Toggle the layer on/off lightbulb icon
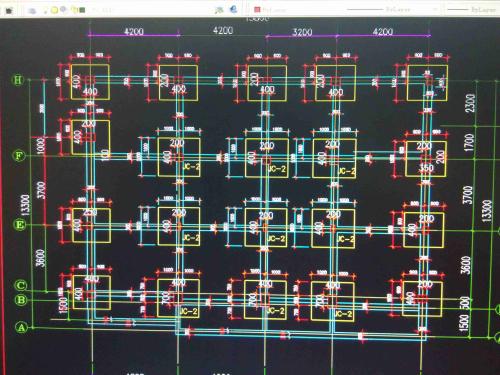 point(46,10)
